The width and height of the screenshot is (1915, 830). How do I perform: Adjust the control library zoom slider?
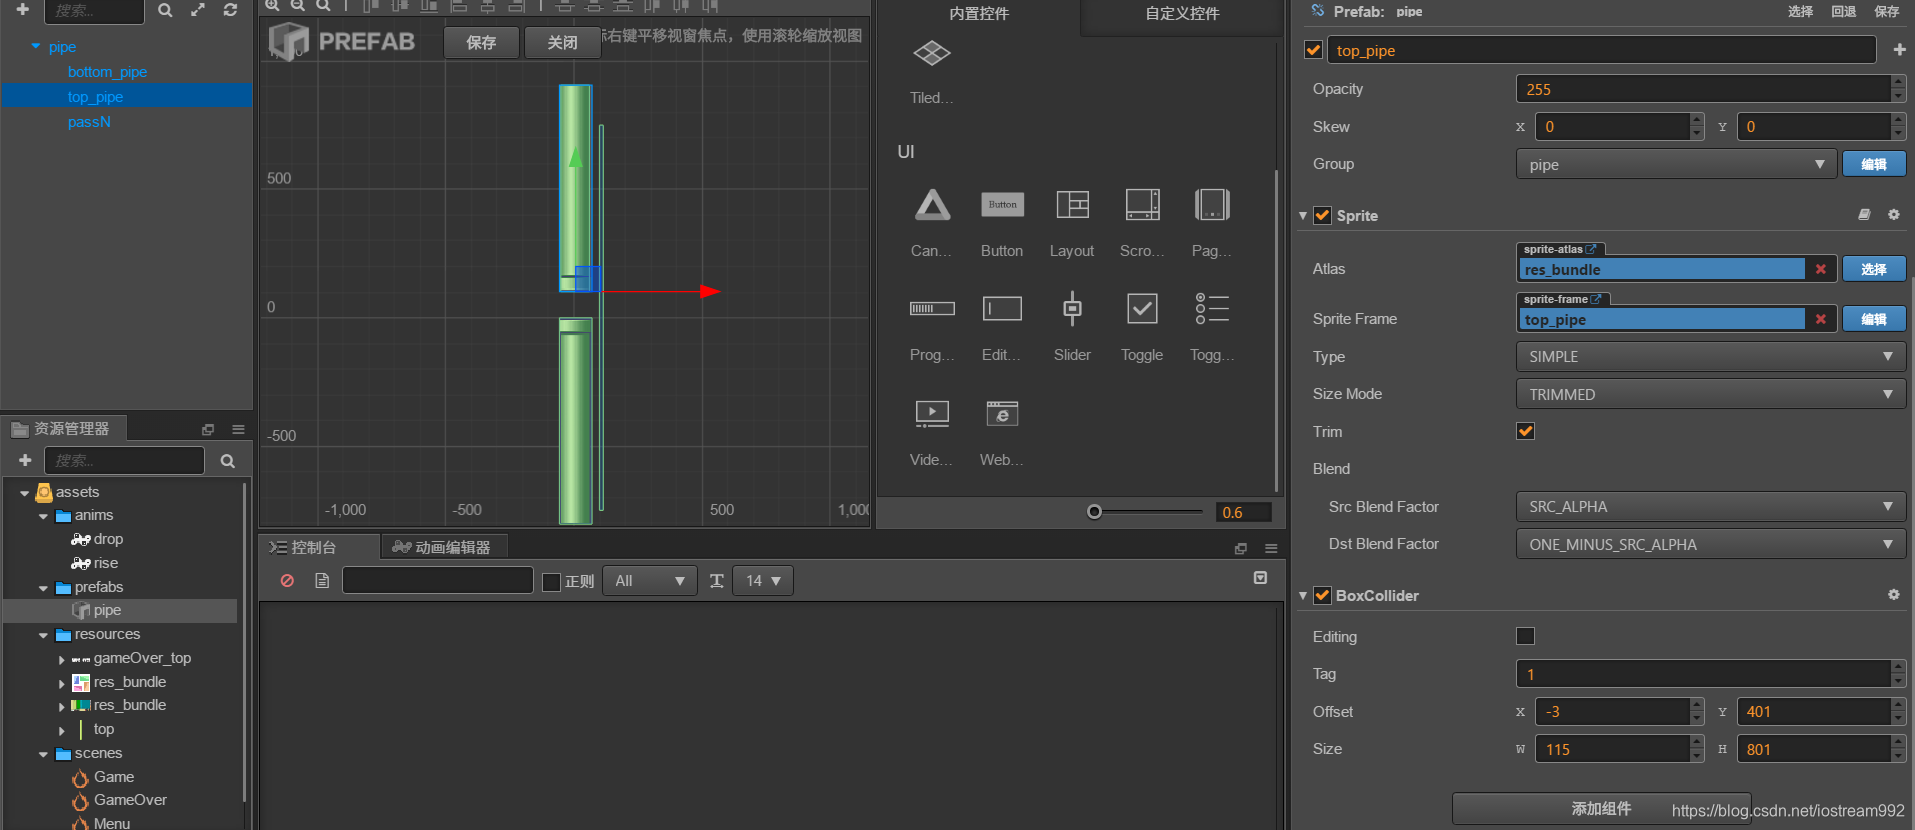coord(1095,512)
